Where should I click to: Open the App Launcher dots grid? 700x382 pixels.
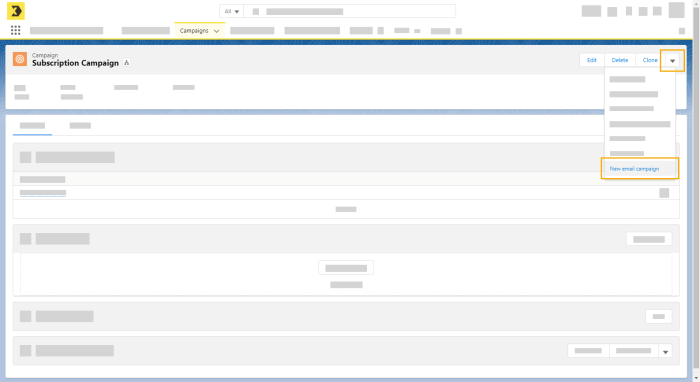pyautogui.click(x=16, y=30)
